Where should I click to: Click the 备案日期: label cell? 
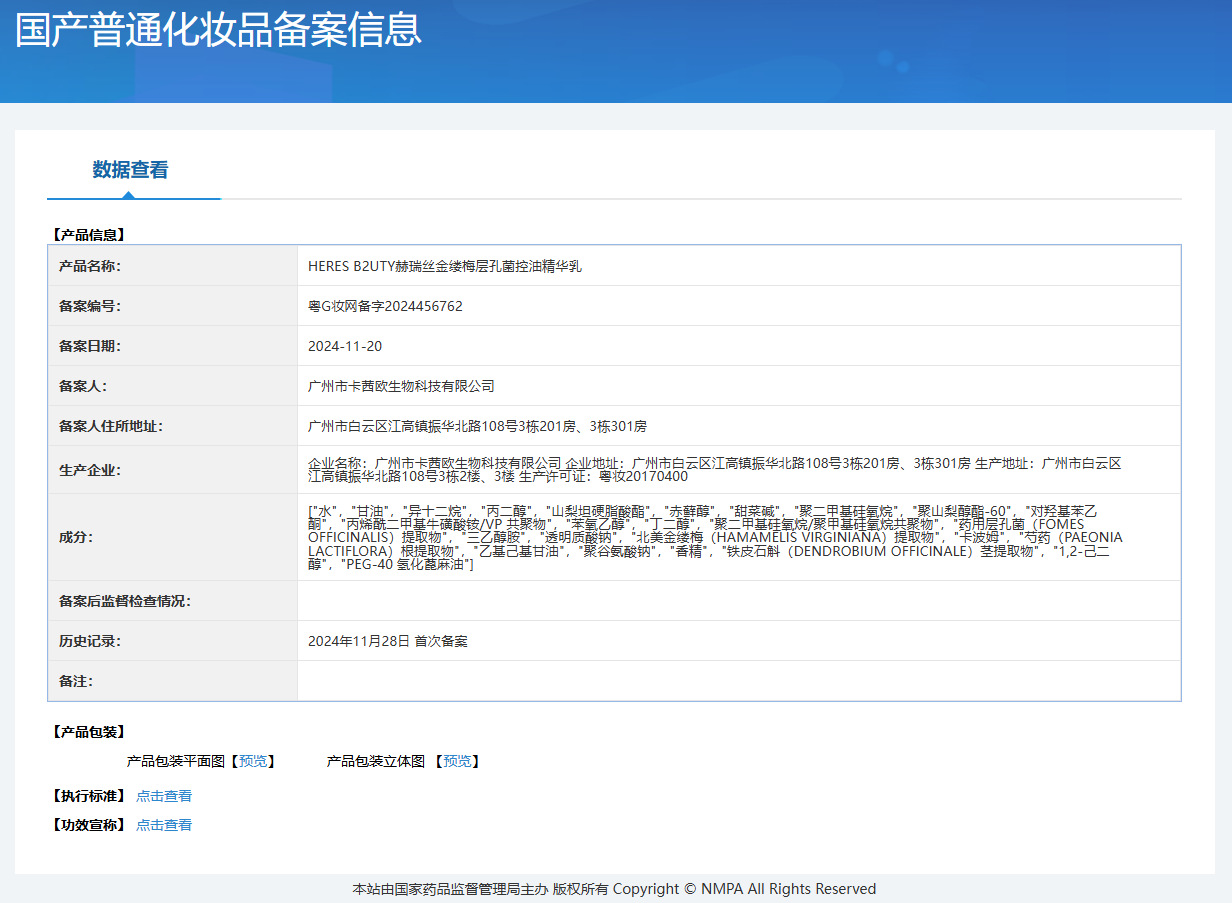pos(173,346)
